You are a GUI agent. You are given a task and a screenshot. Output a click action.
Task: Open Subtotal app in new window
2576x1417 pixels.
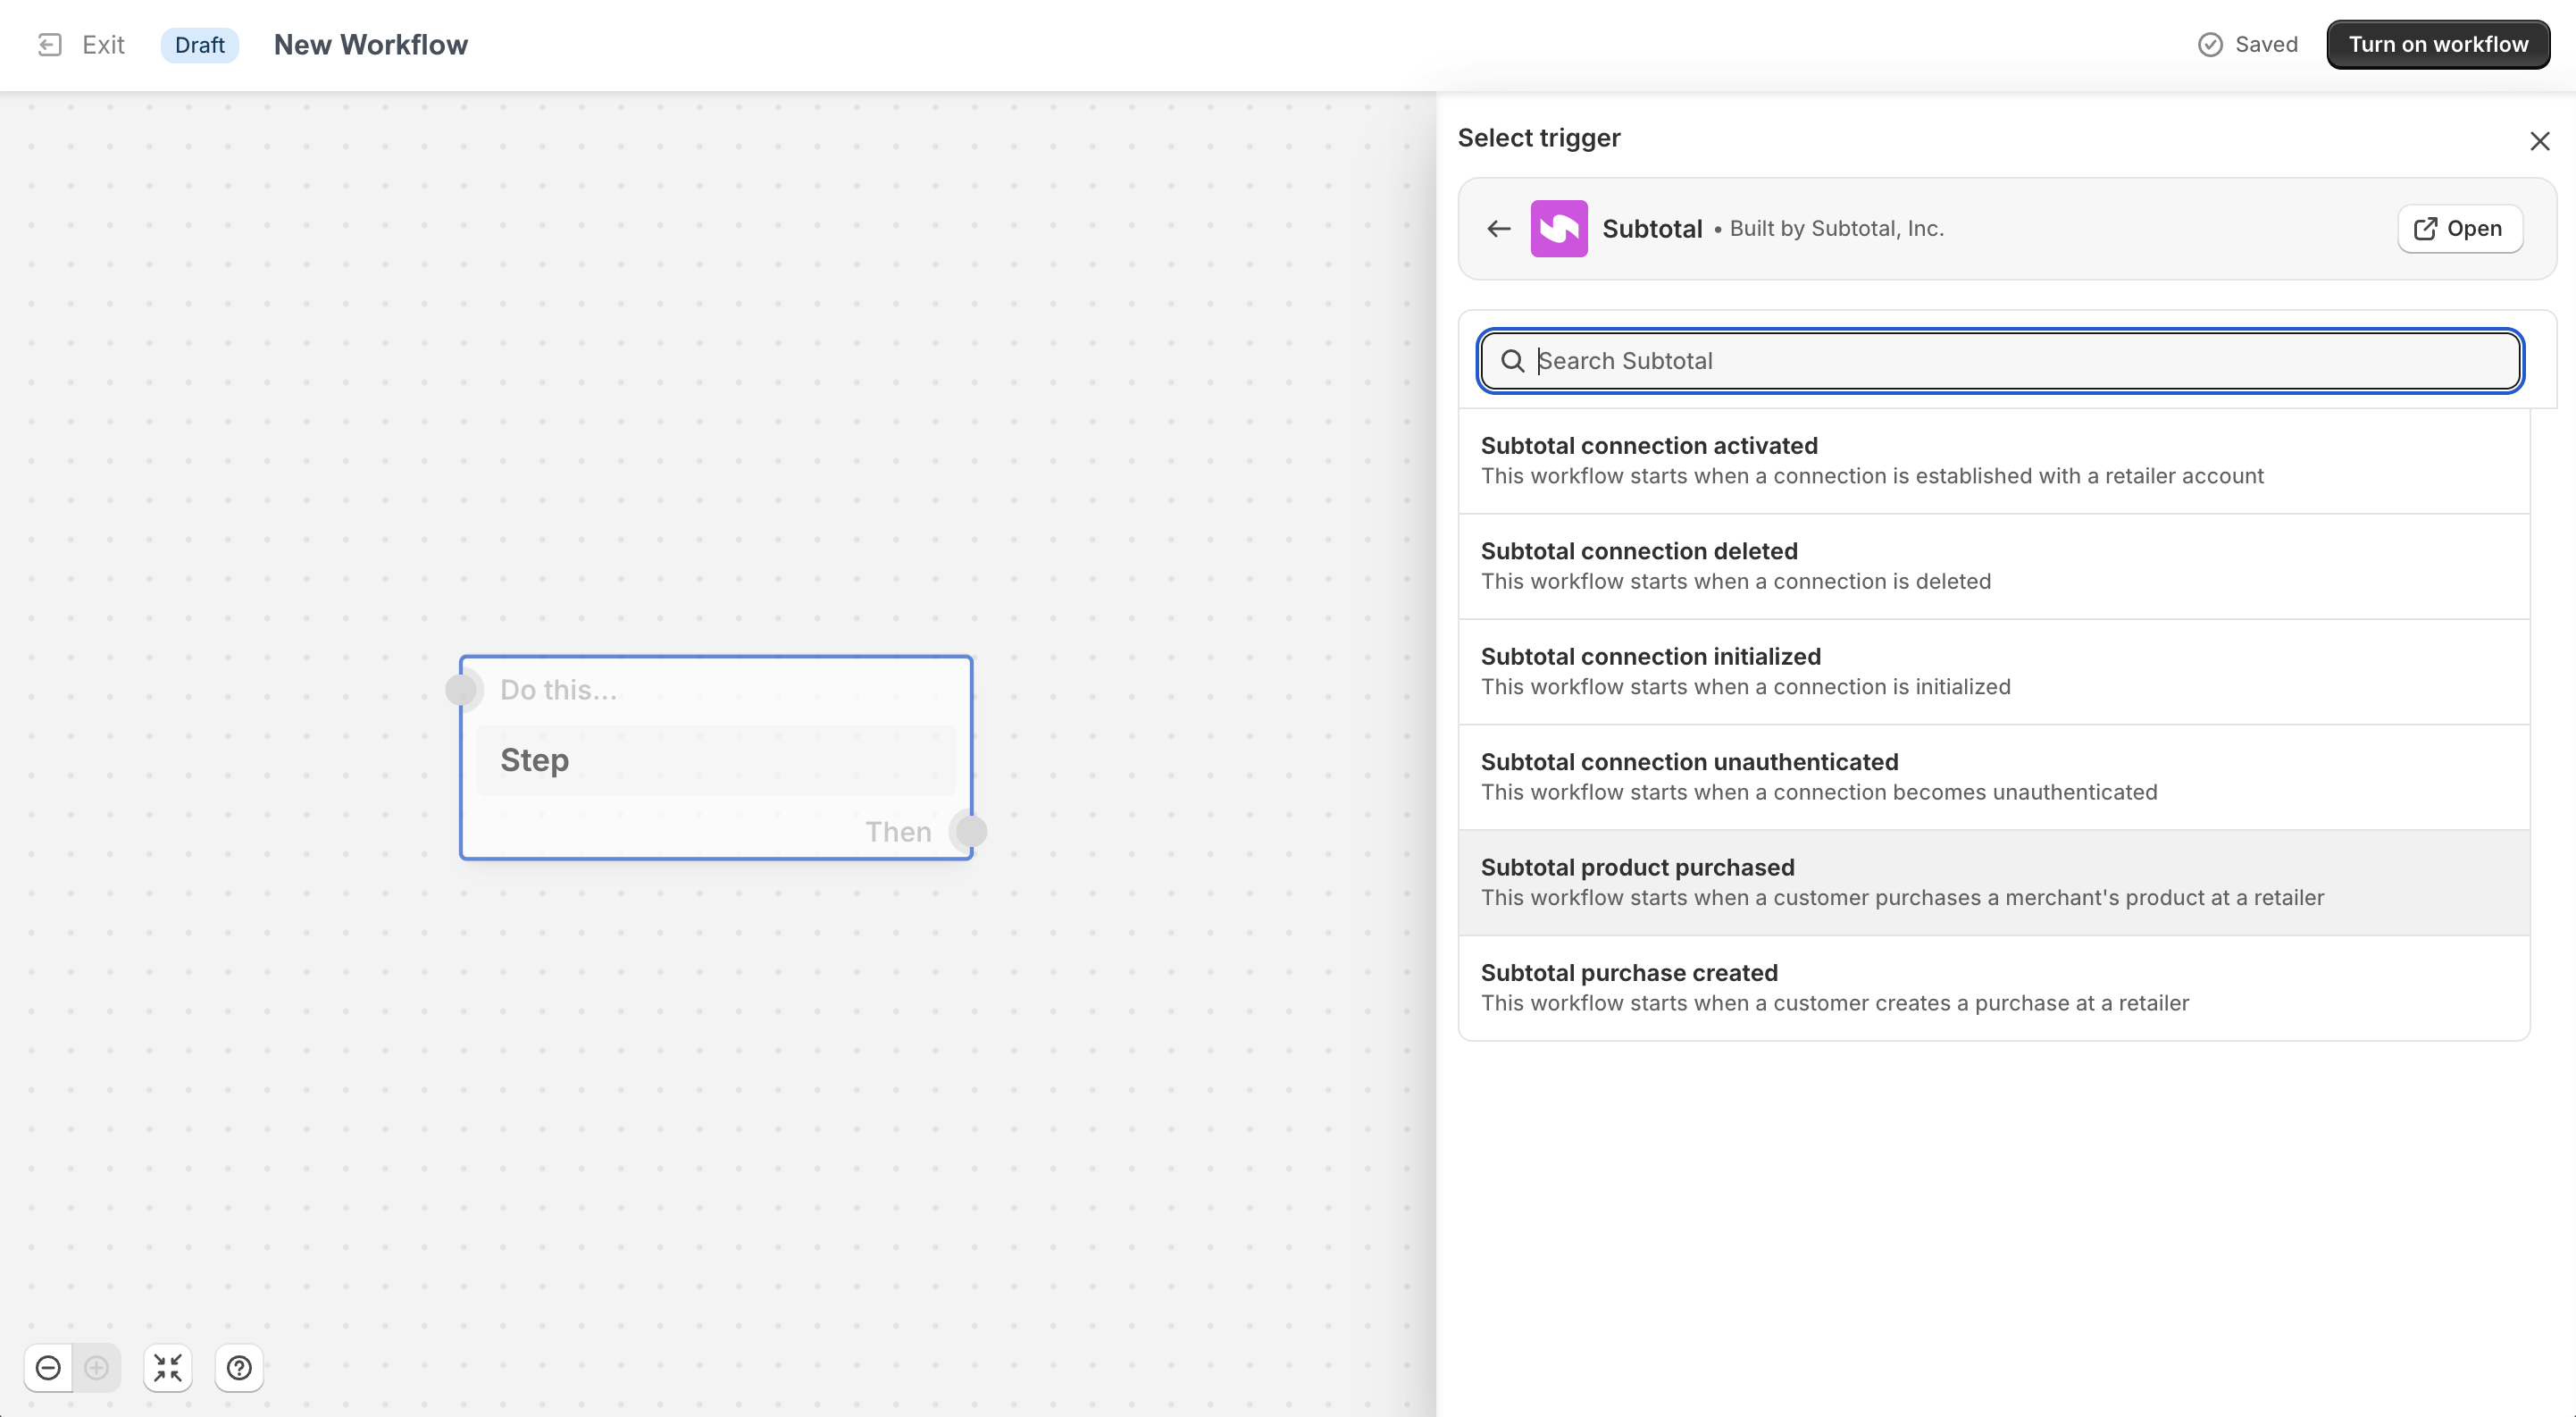2459,229
